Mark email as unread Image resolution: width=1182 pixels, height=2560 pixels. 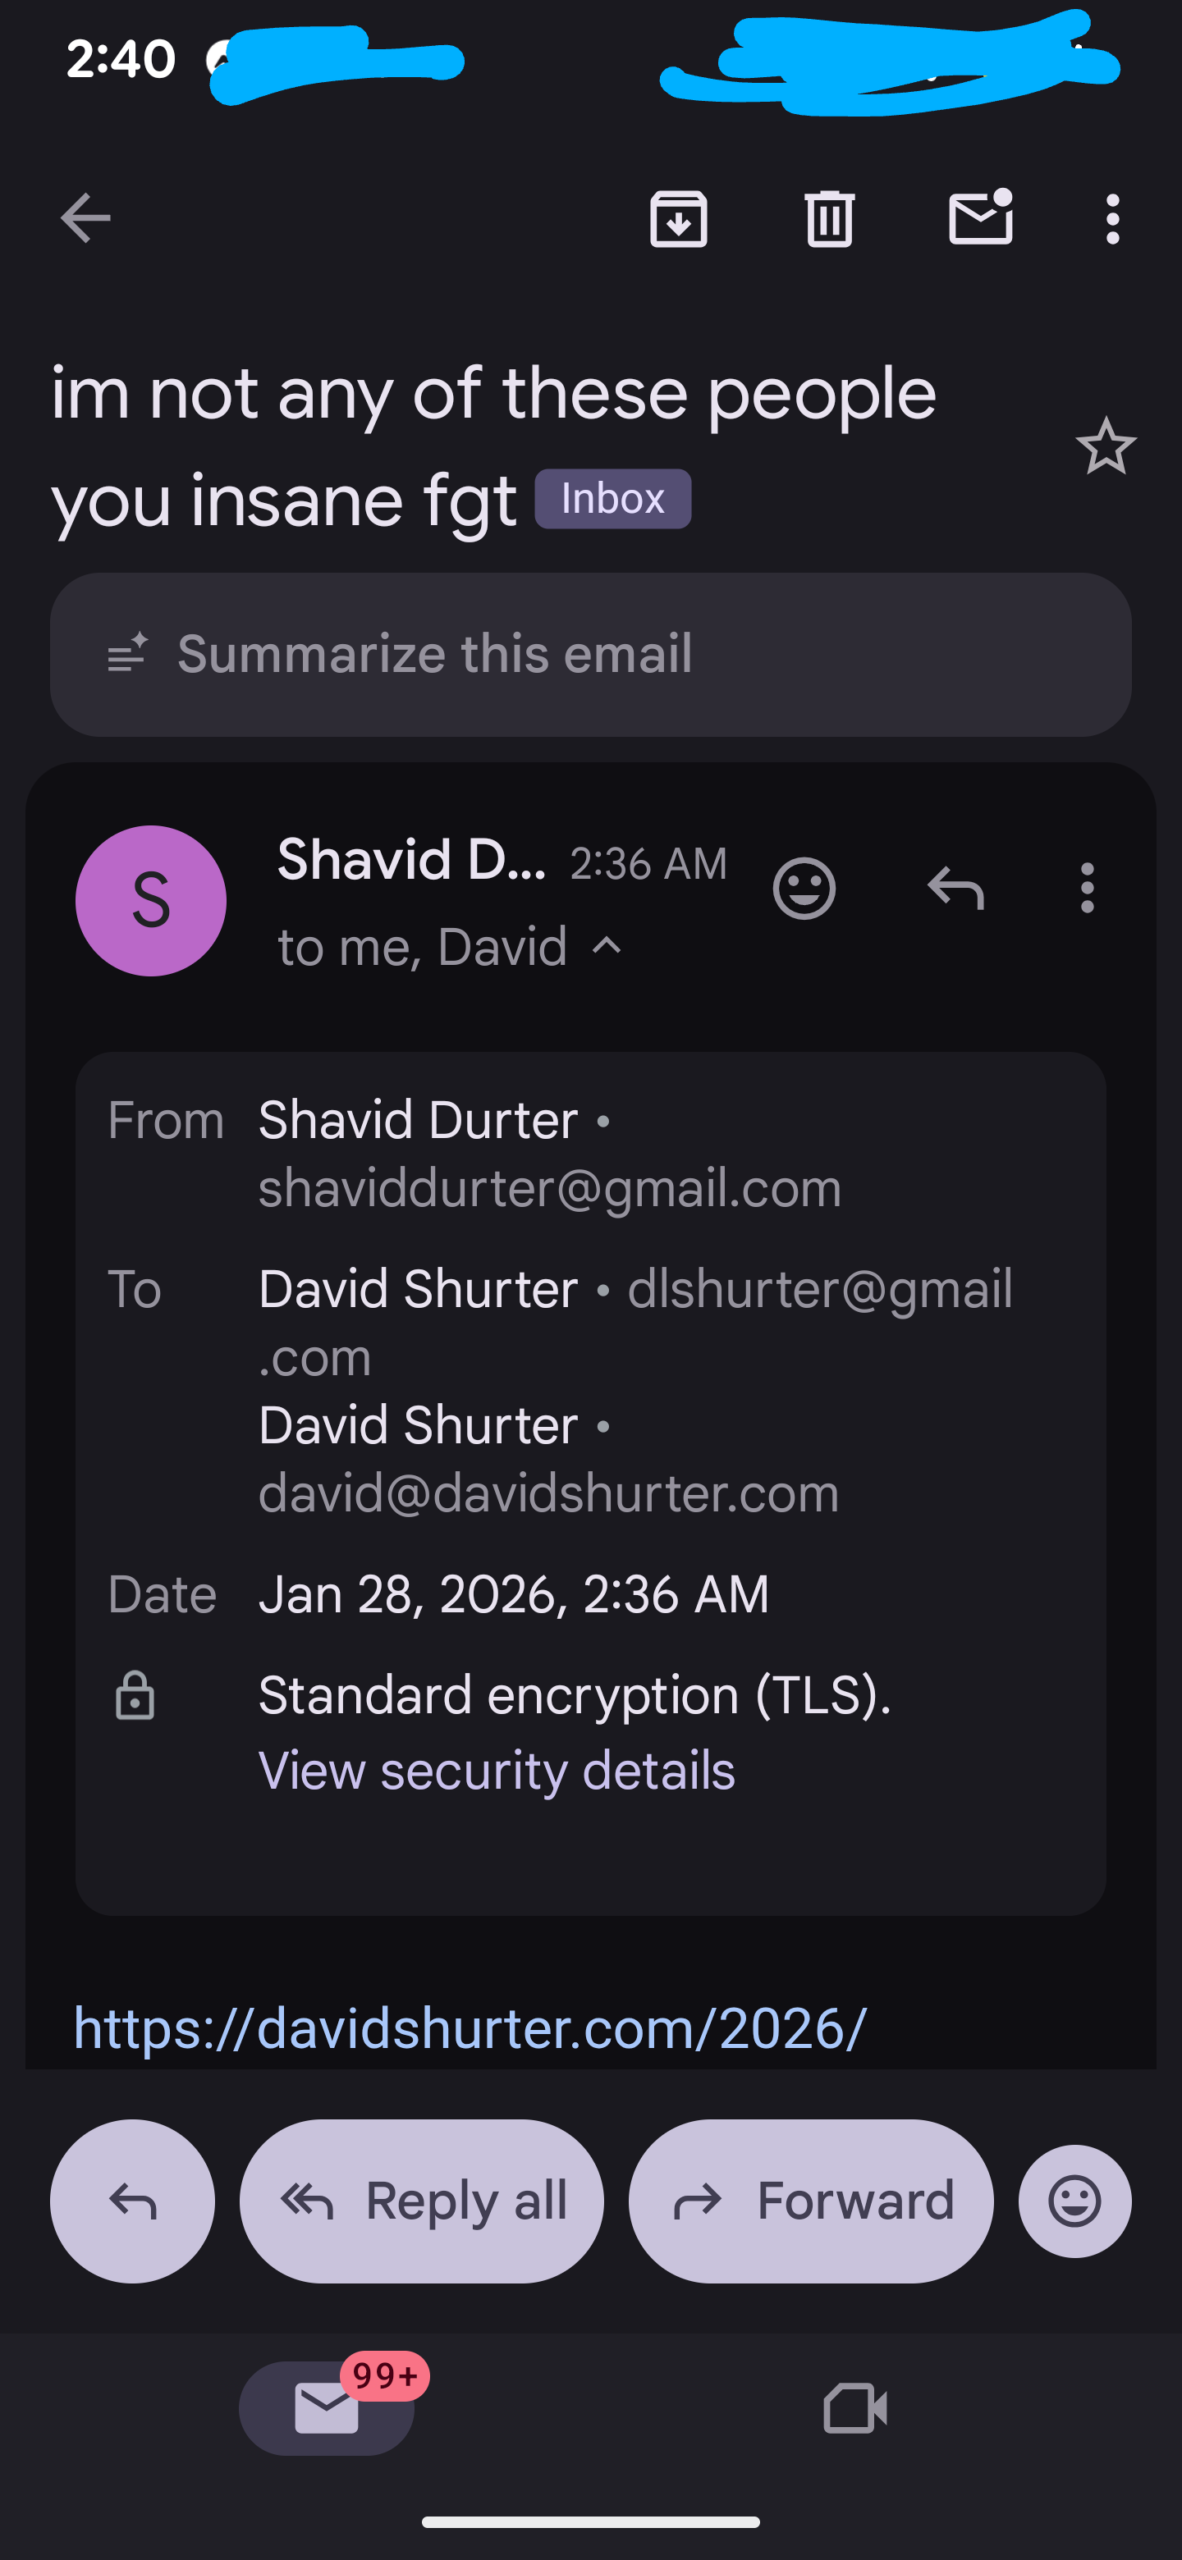click(980, 218)
